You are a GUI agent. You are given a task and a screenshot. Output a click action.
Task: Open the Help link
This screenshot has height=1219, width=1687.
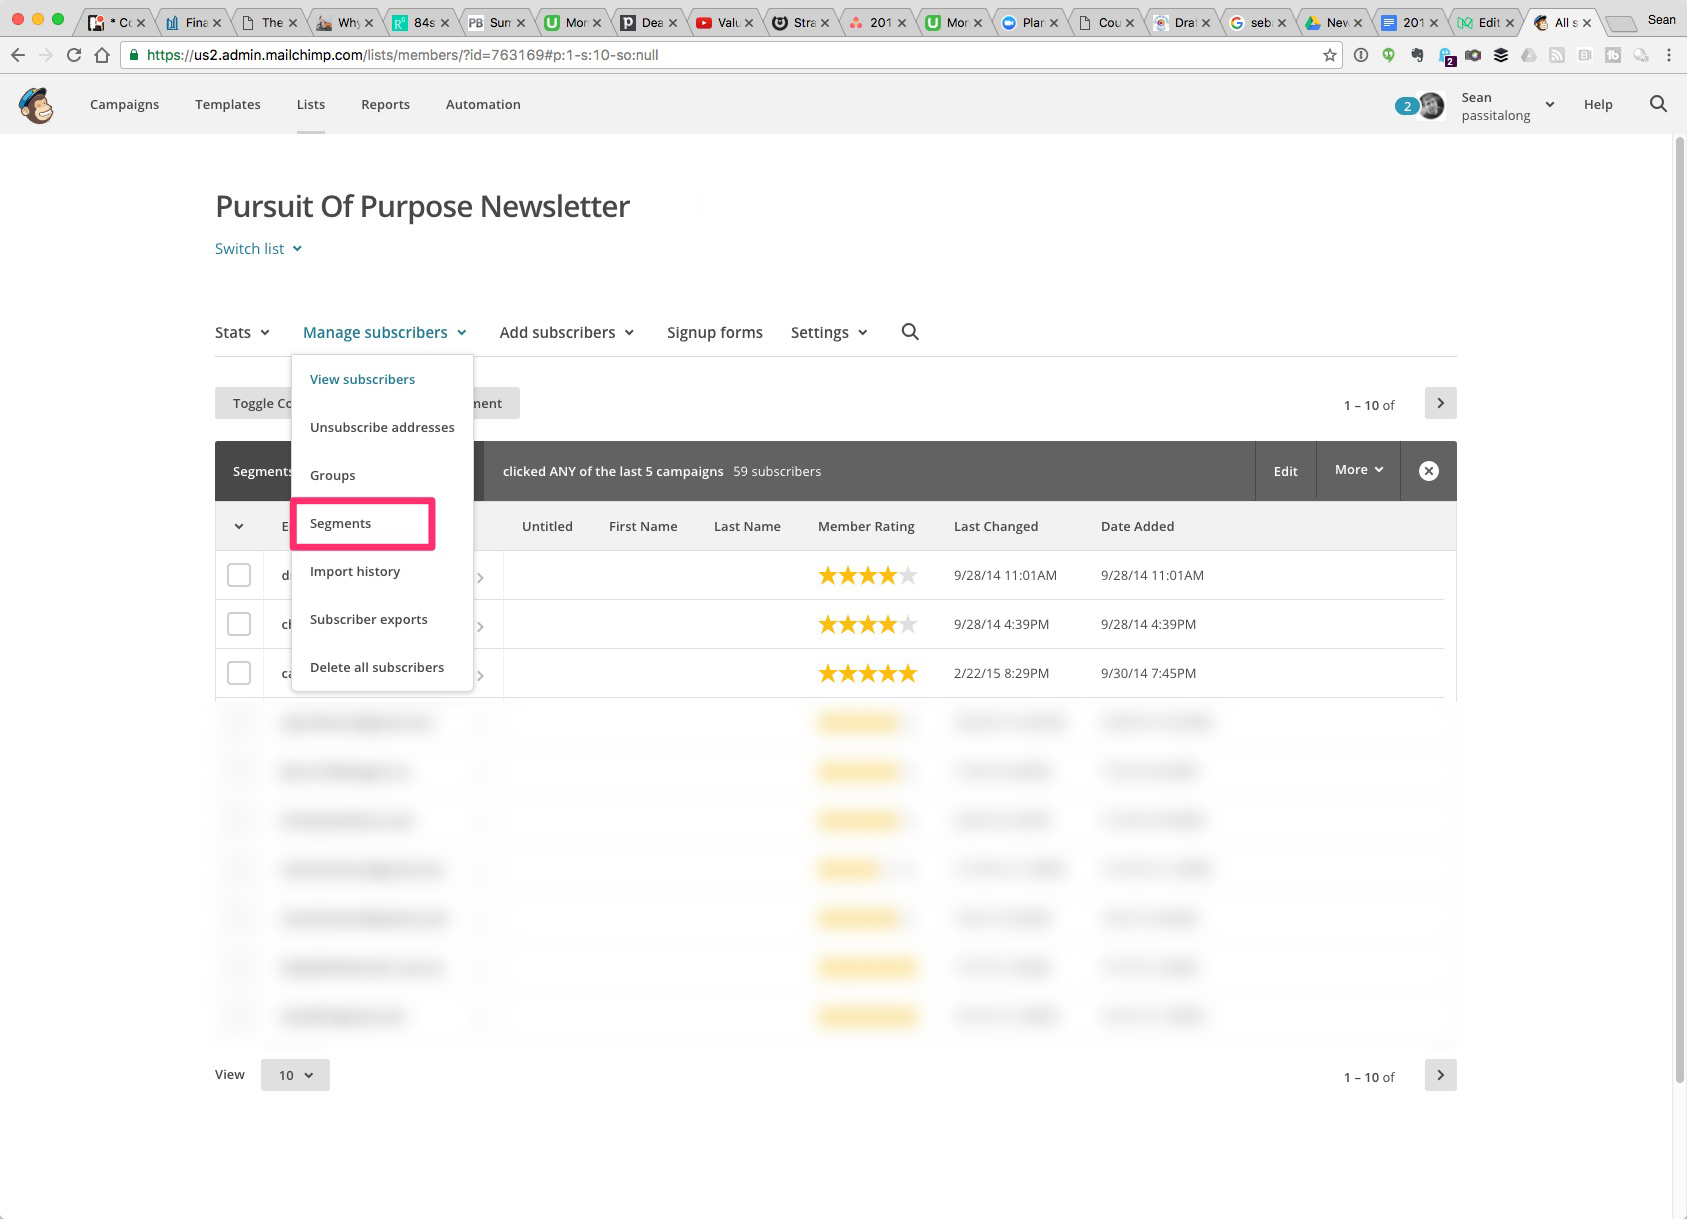[x=1598, y=104]
